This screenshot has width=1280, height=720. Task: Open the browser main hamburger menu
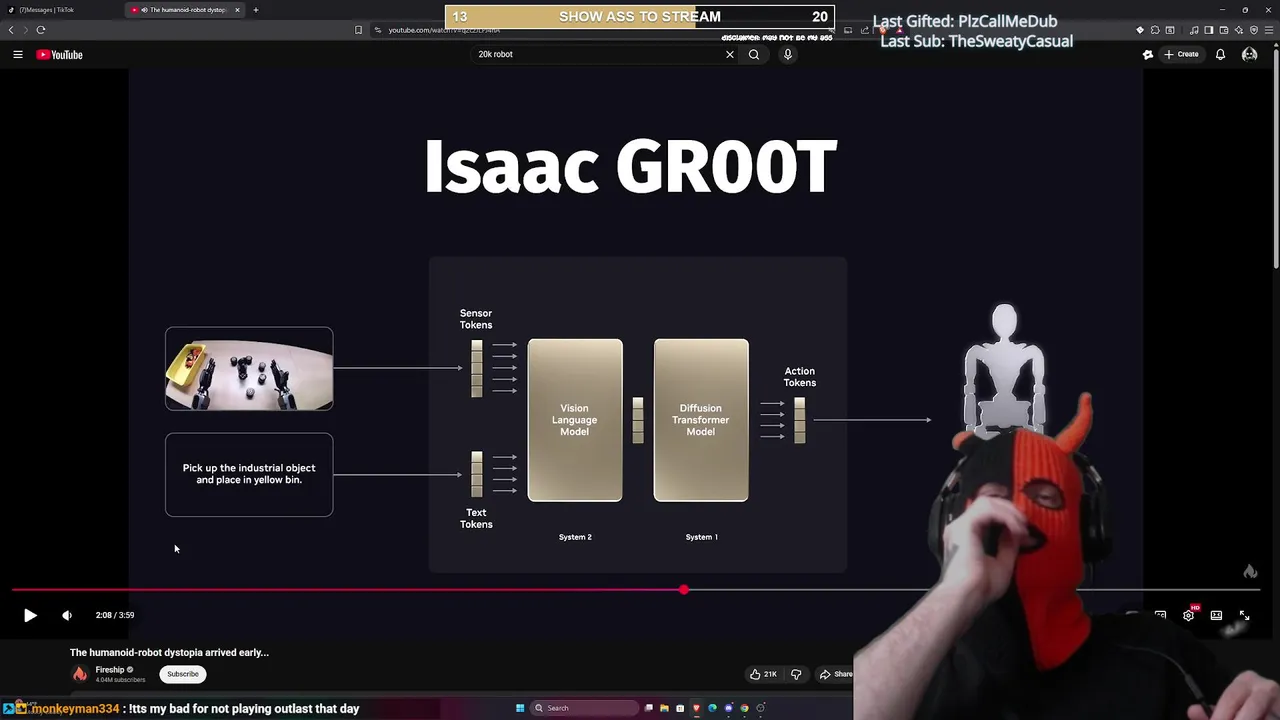pyautogui.click(x=1269, y=30)
